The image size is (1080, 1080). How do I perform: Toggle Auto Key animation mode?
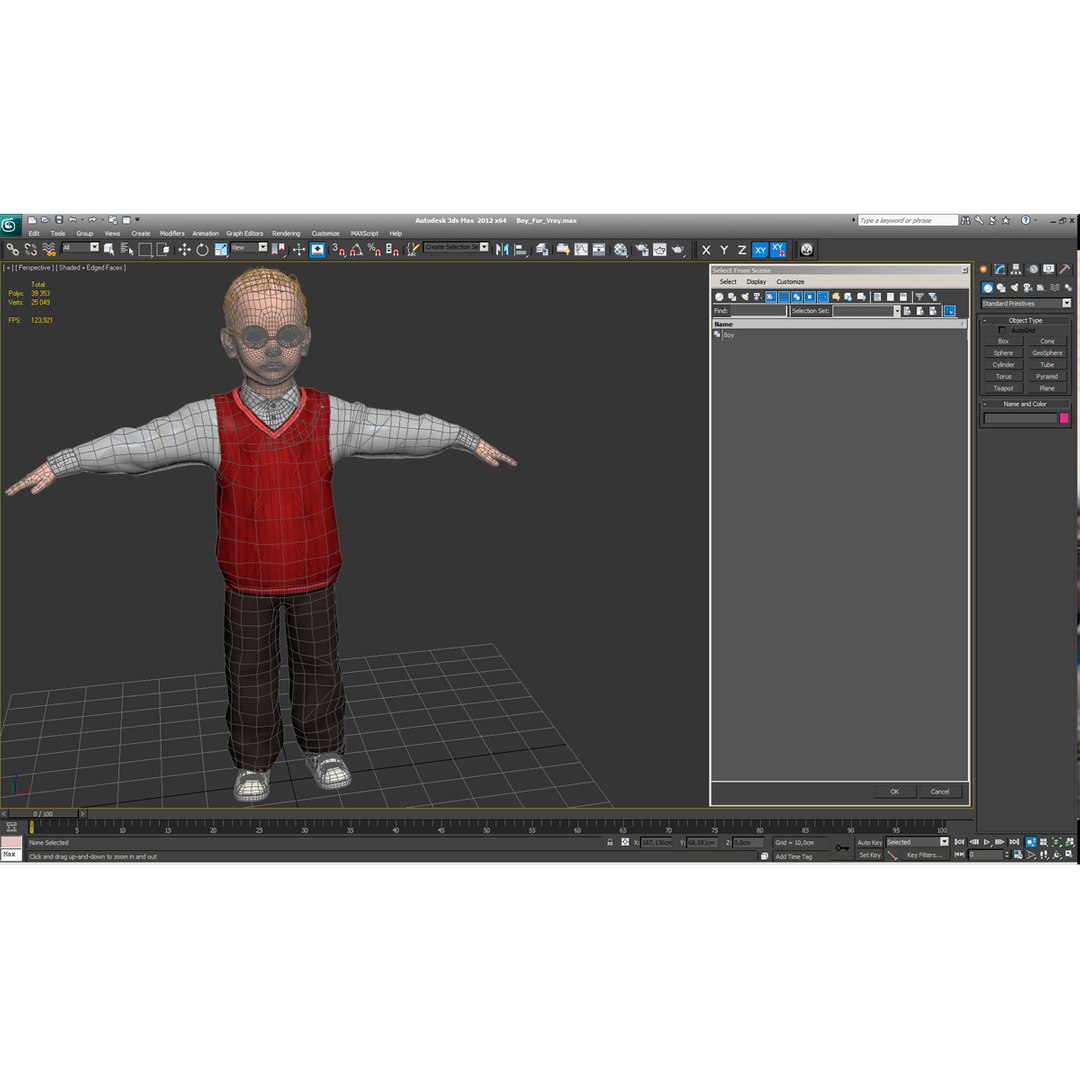click(x=869, y=842)
